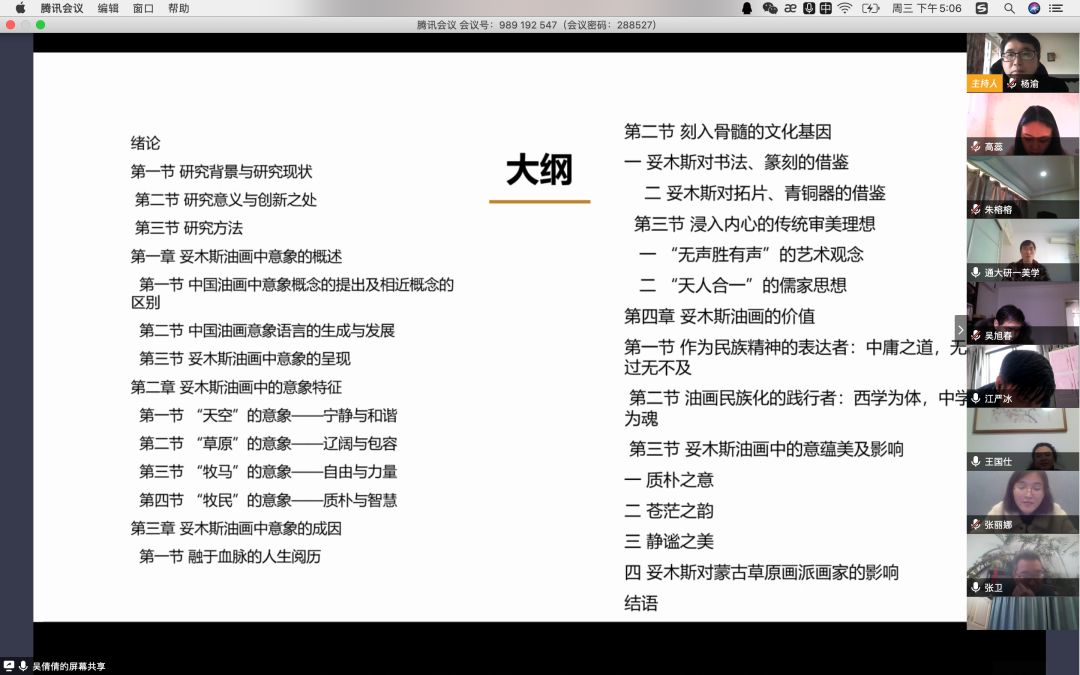
Task: Open the 帮助 menu
Action: point(178,8)
